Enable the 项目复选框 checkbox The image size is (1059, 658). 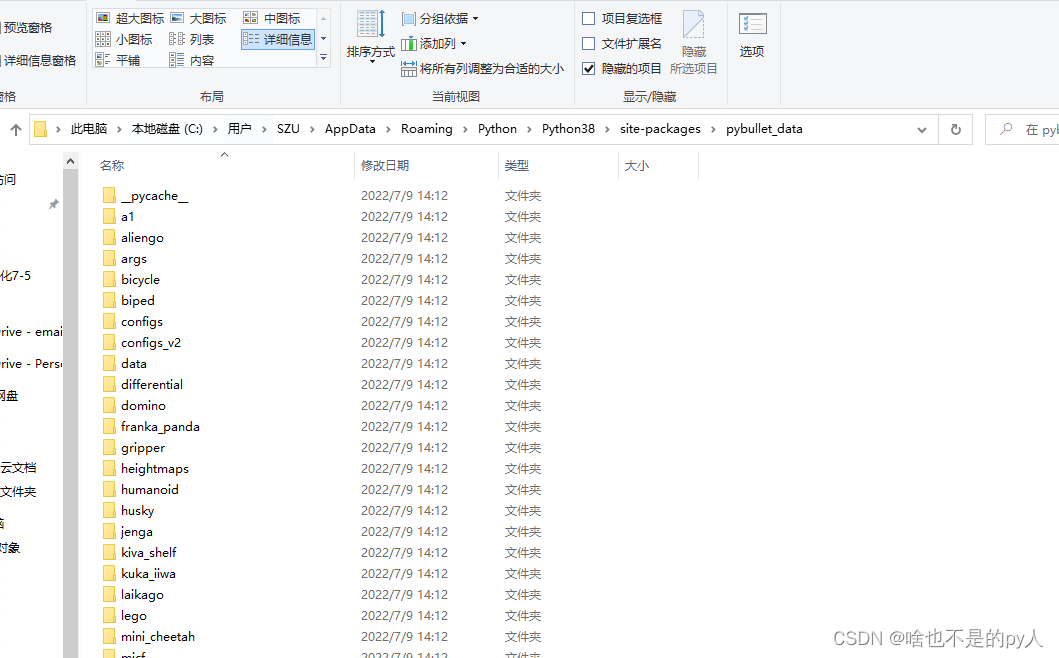coord(590,17)
